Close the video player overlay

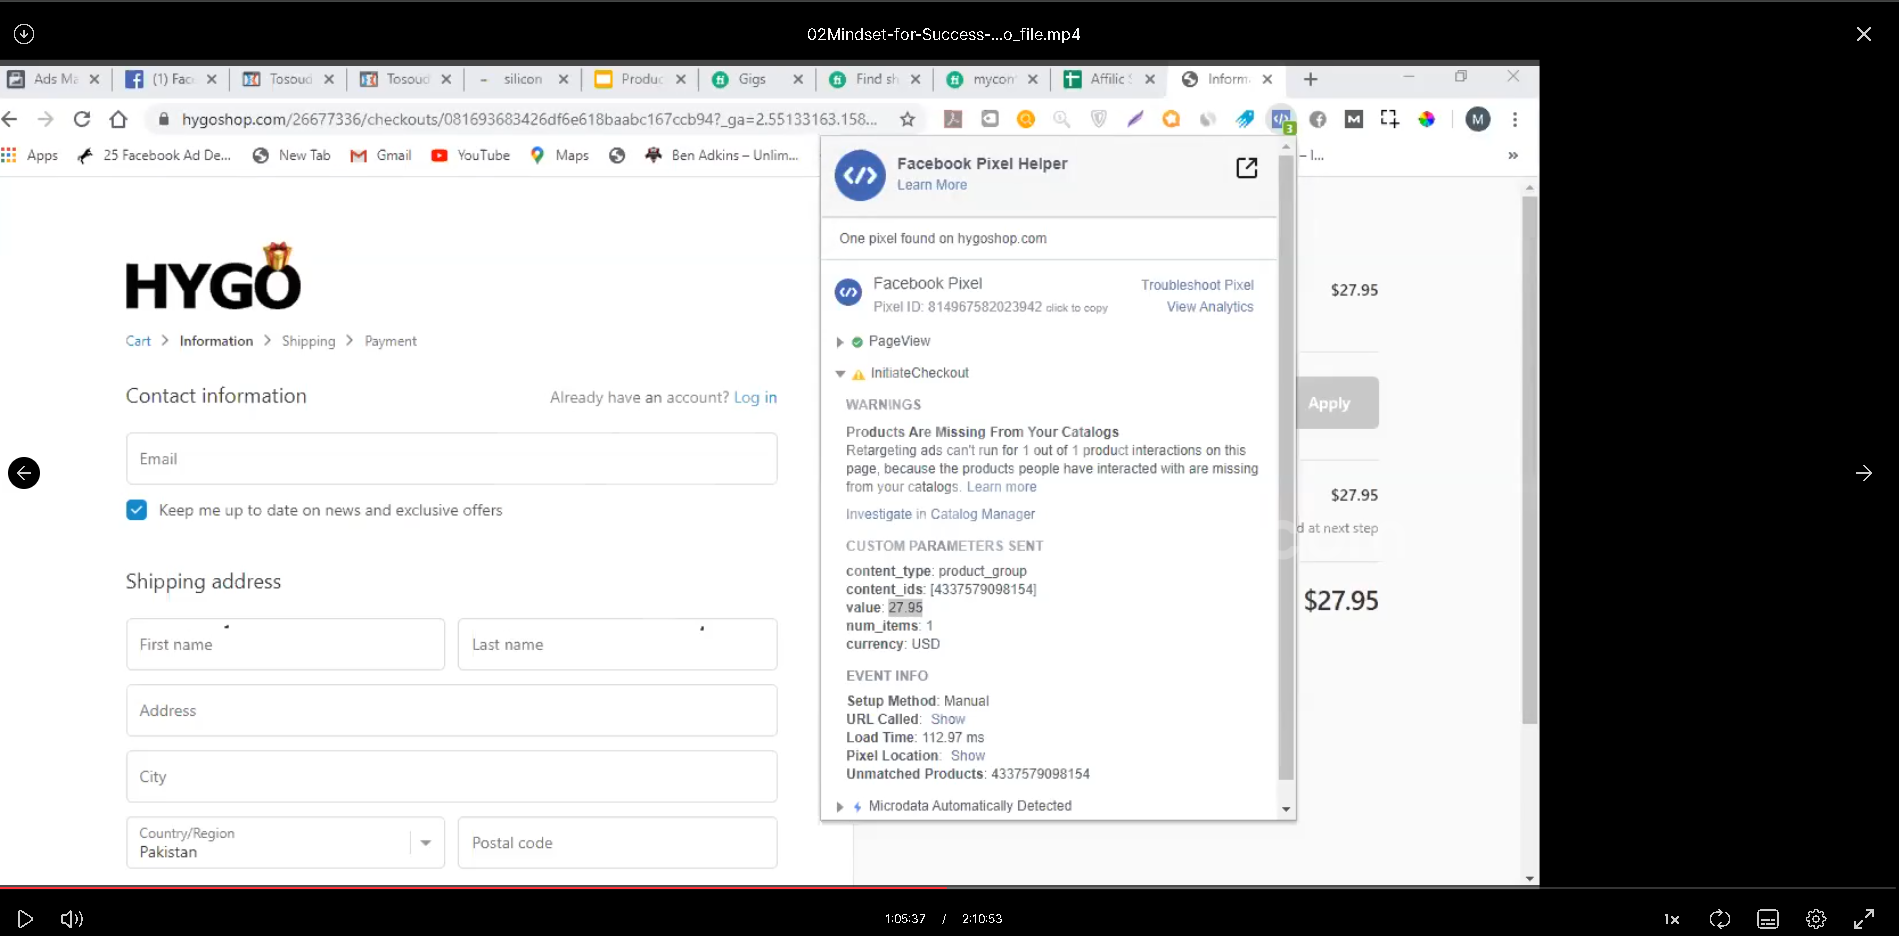pyautogui.click(x=1864, y=34)
